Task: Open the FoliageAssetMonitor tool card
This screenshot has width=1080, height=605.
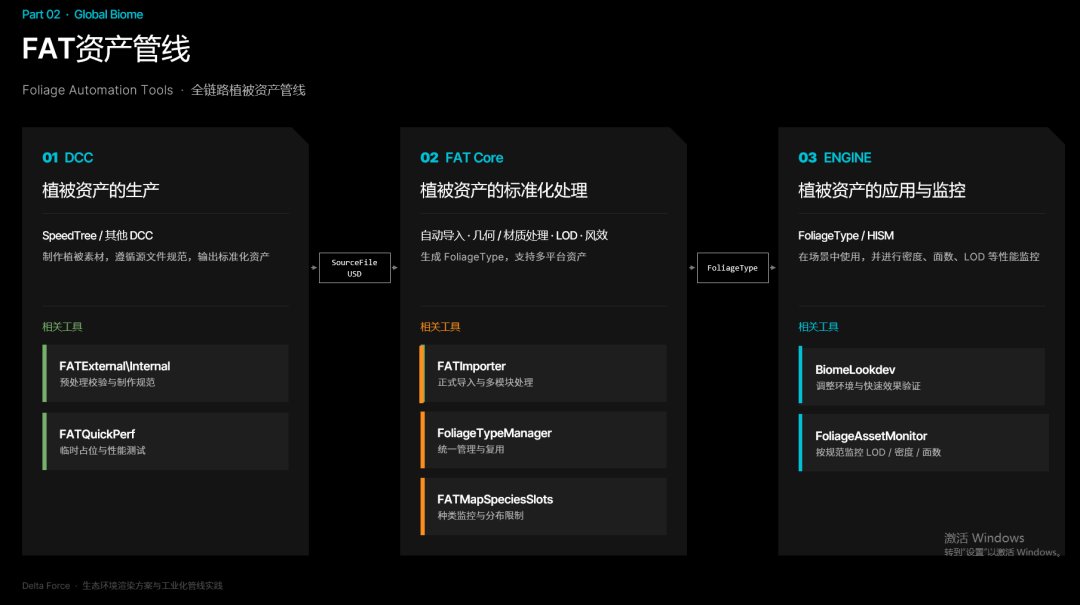Action: tap(924, 443)
